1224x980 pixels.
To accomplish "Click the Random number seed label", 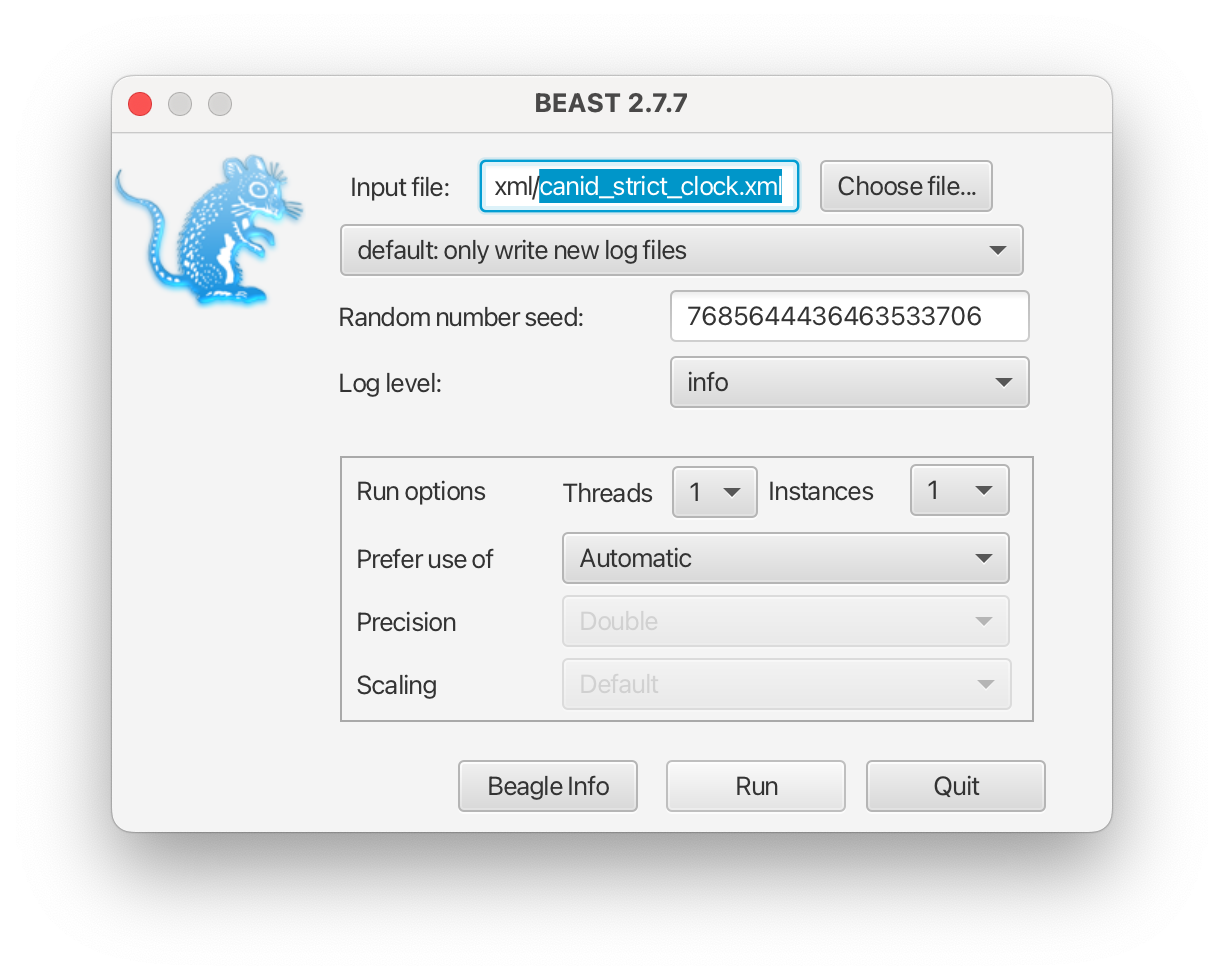I will (x=460, y=318).
